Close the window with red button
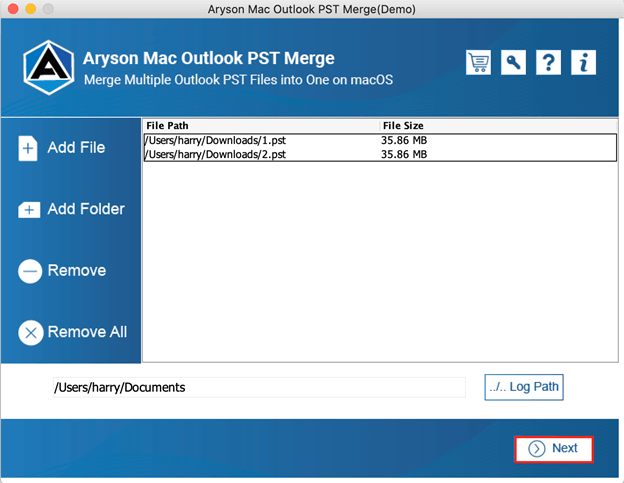This screenshot has width=624, height=483. (13, 9)
